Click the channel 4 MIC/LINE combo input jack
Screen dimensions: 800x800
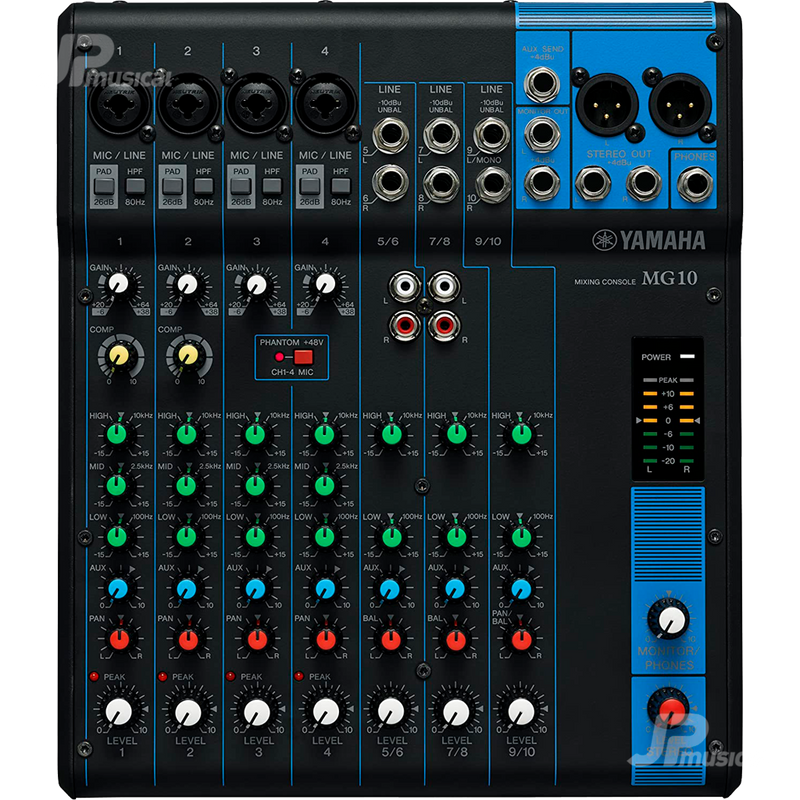[x=325, y=106]
